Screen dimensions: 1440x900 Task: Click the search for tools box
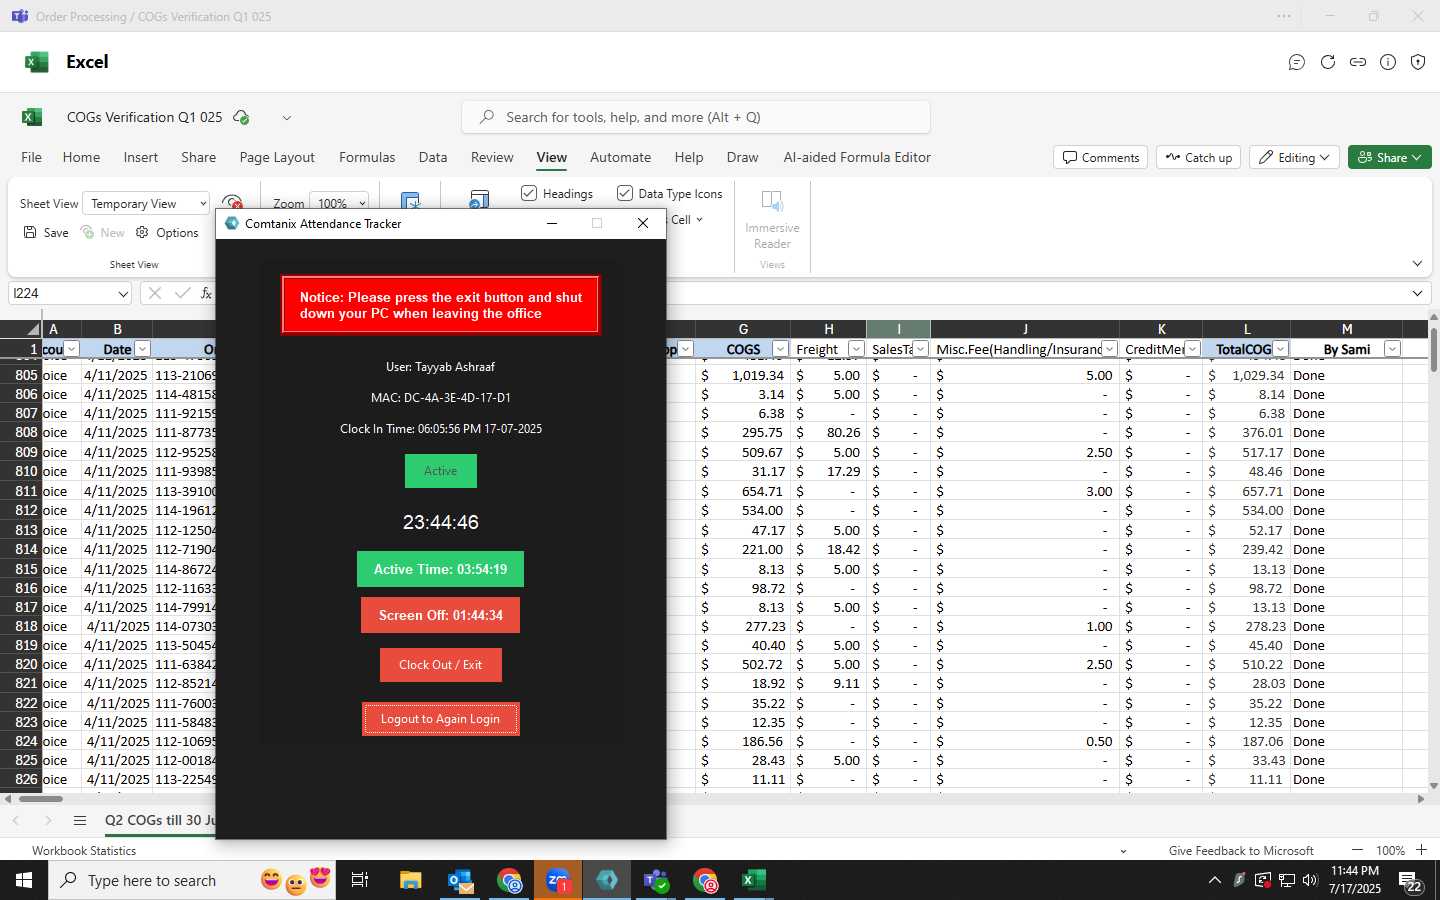coord(696,117)
